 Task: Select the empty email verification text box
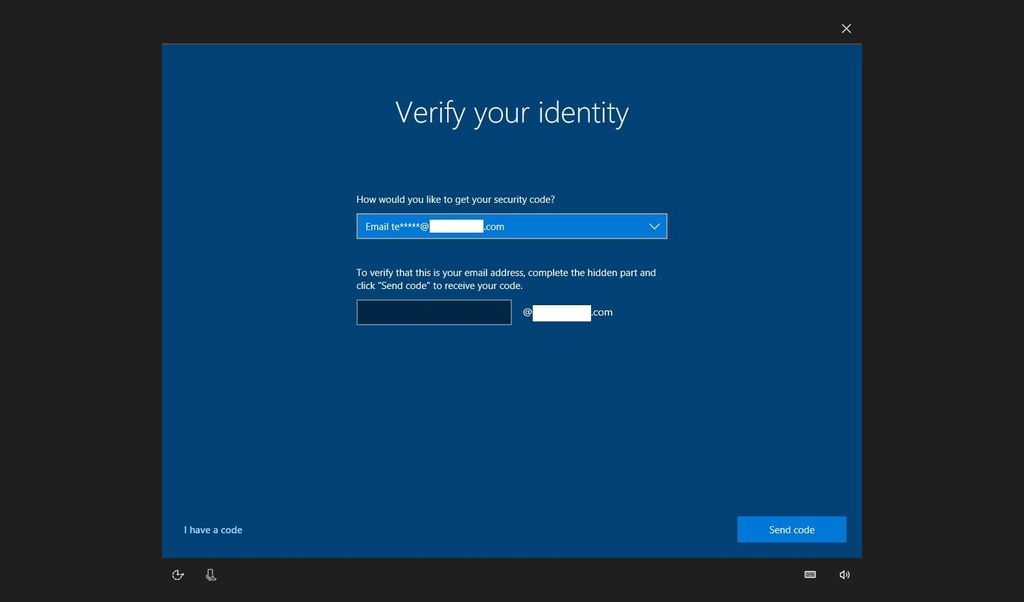point(433,311)
